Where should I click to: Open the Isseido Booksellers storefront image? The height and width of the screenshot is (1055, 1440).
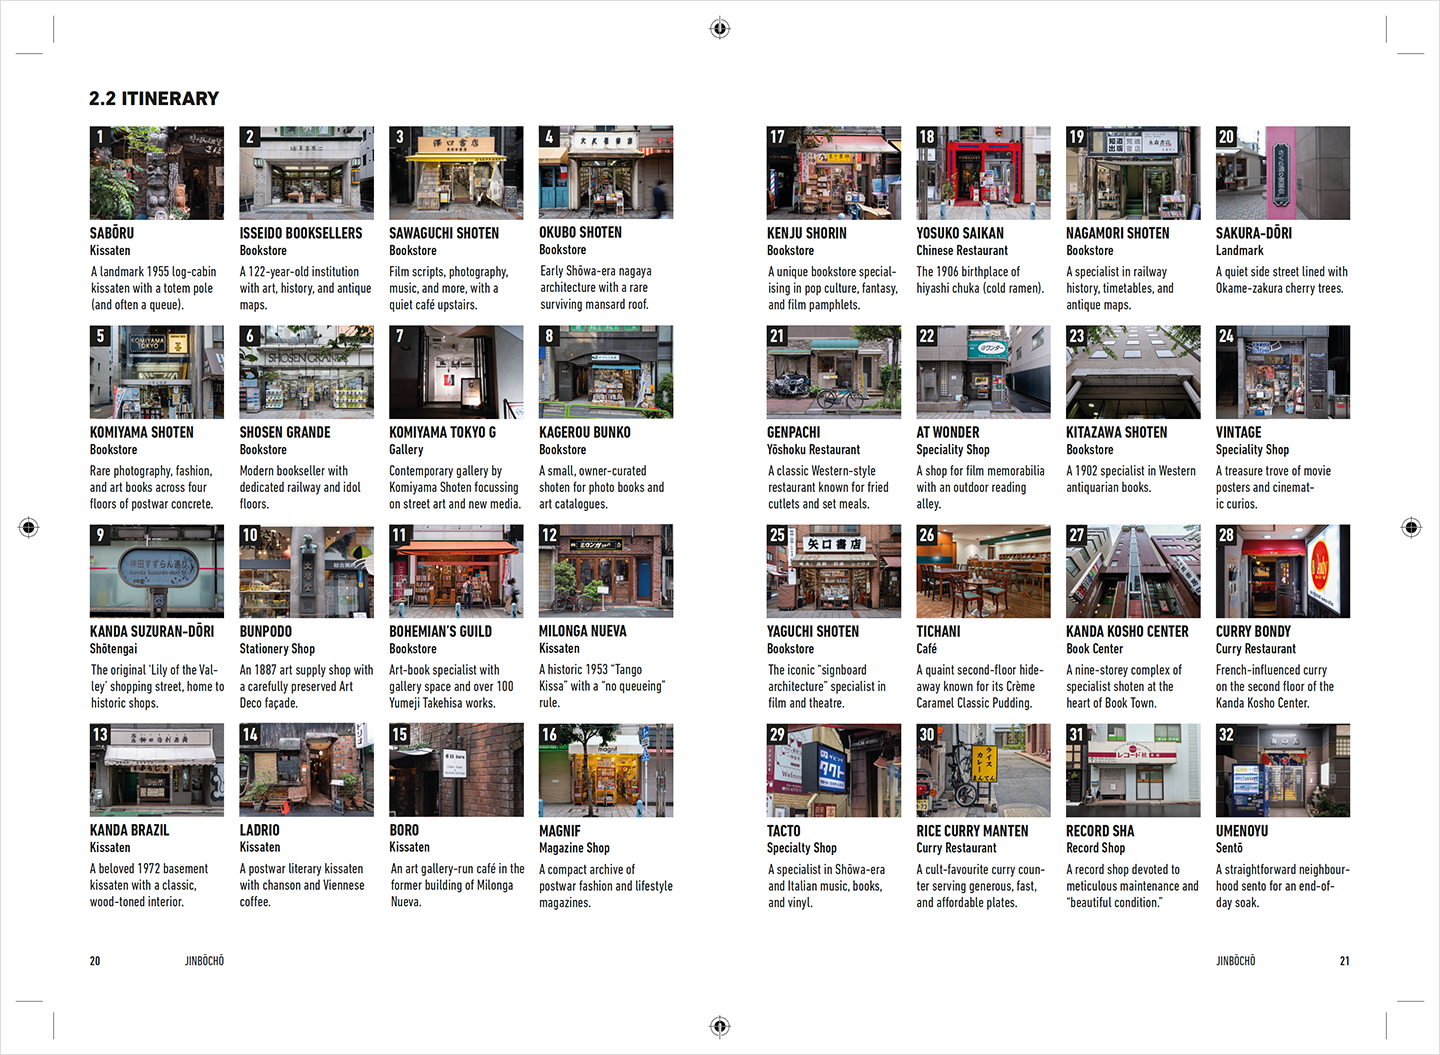point(306,173)
